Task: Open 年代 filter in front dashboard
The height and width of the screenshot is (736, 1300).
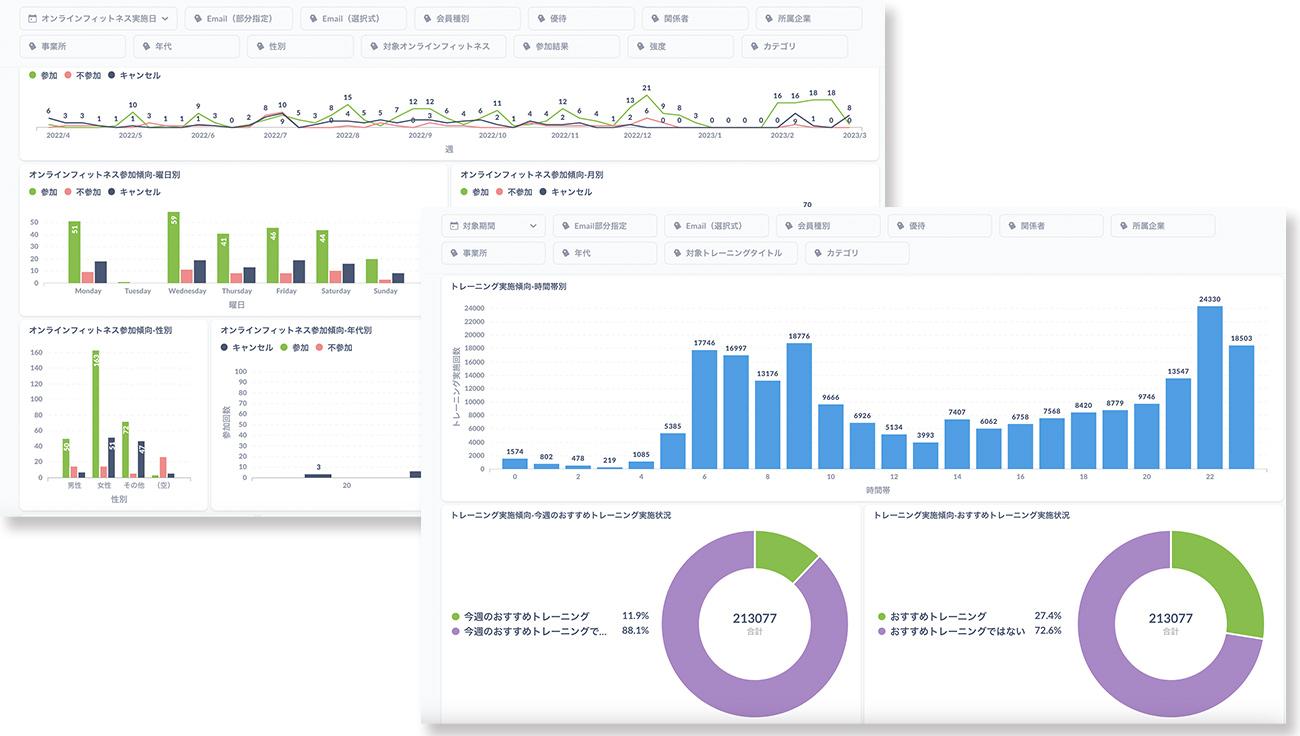Action: pos(604,253)
